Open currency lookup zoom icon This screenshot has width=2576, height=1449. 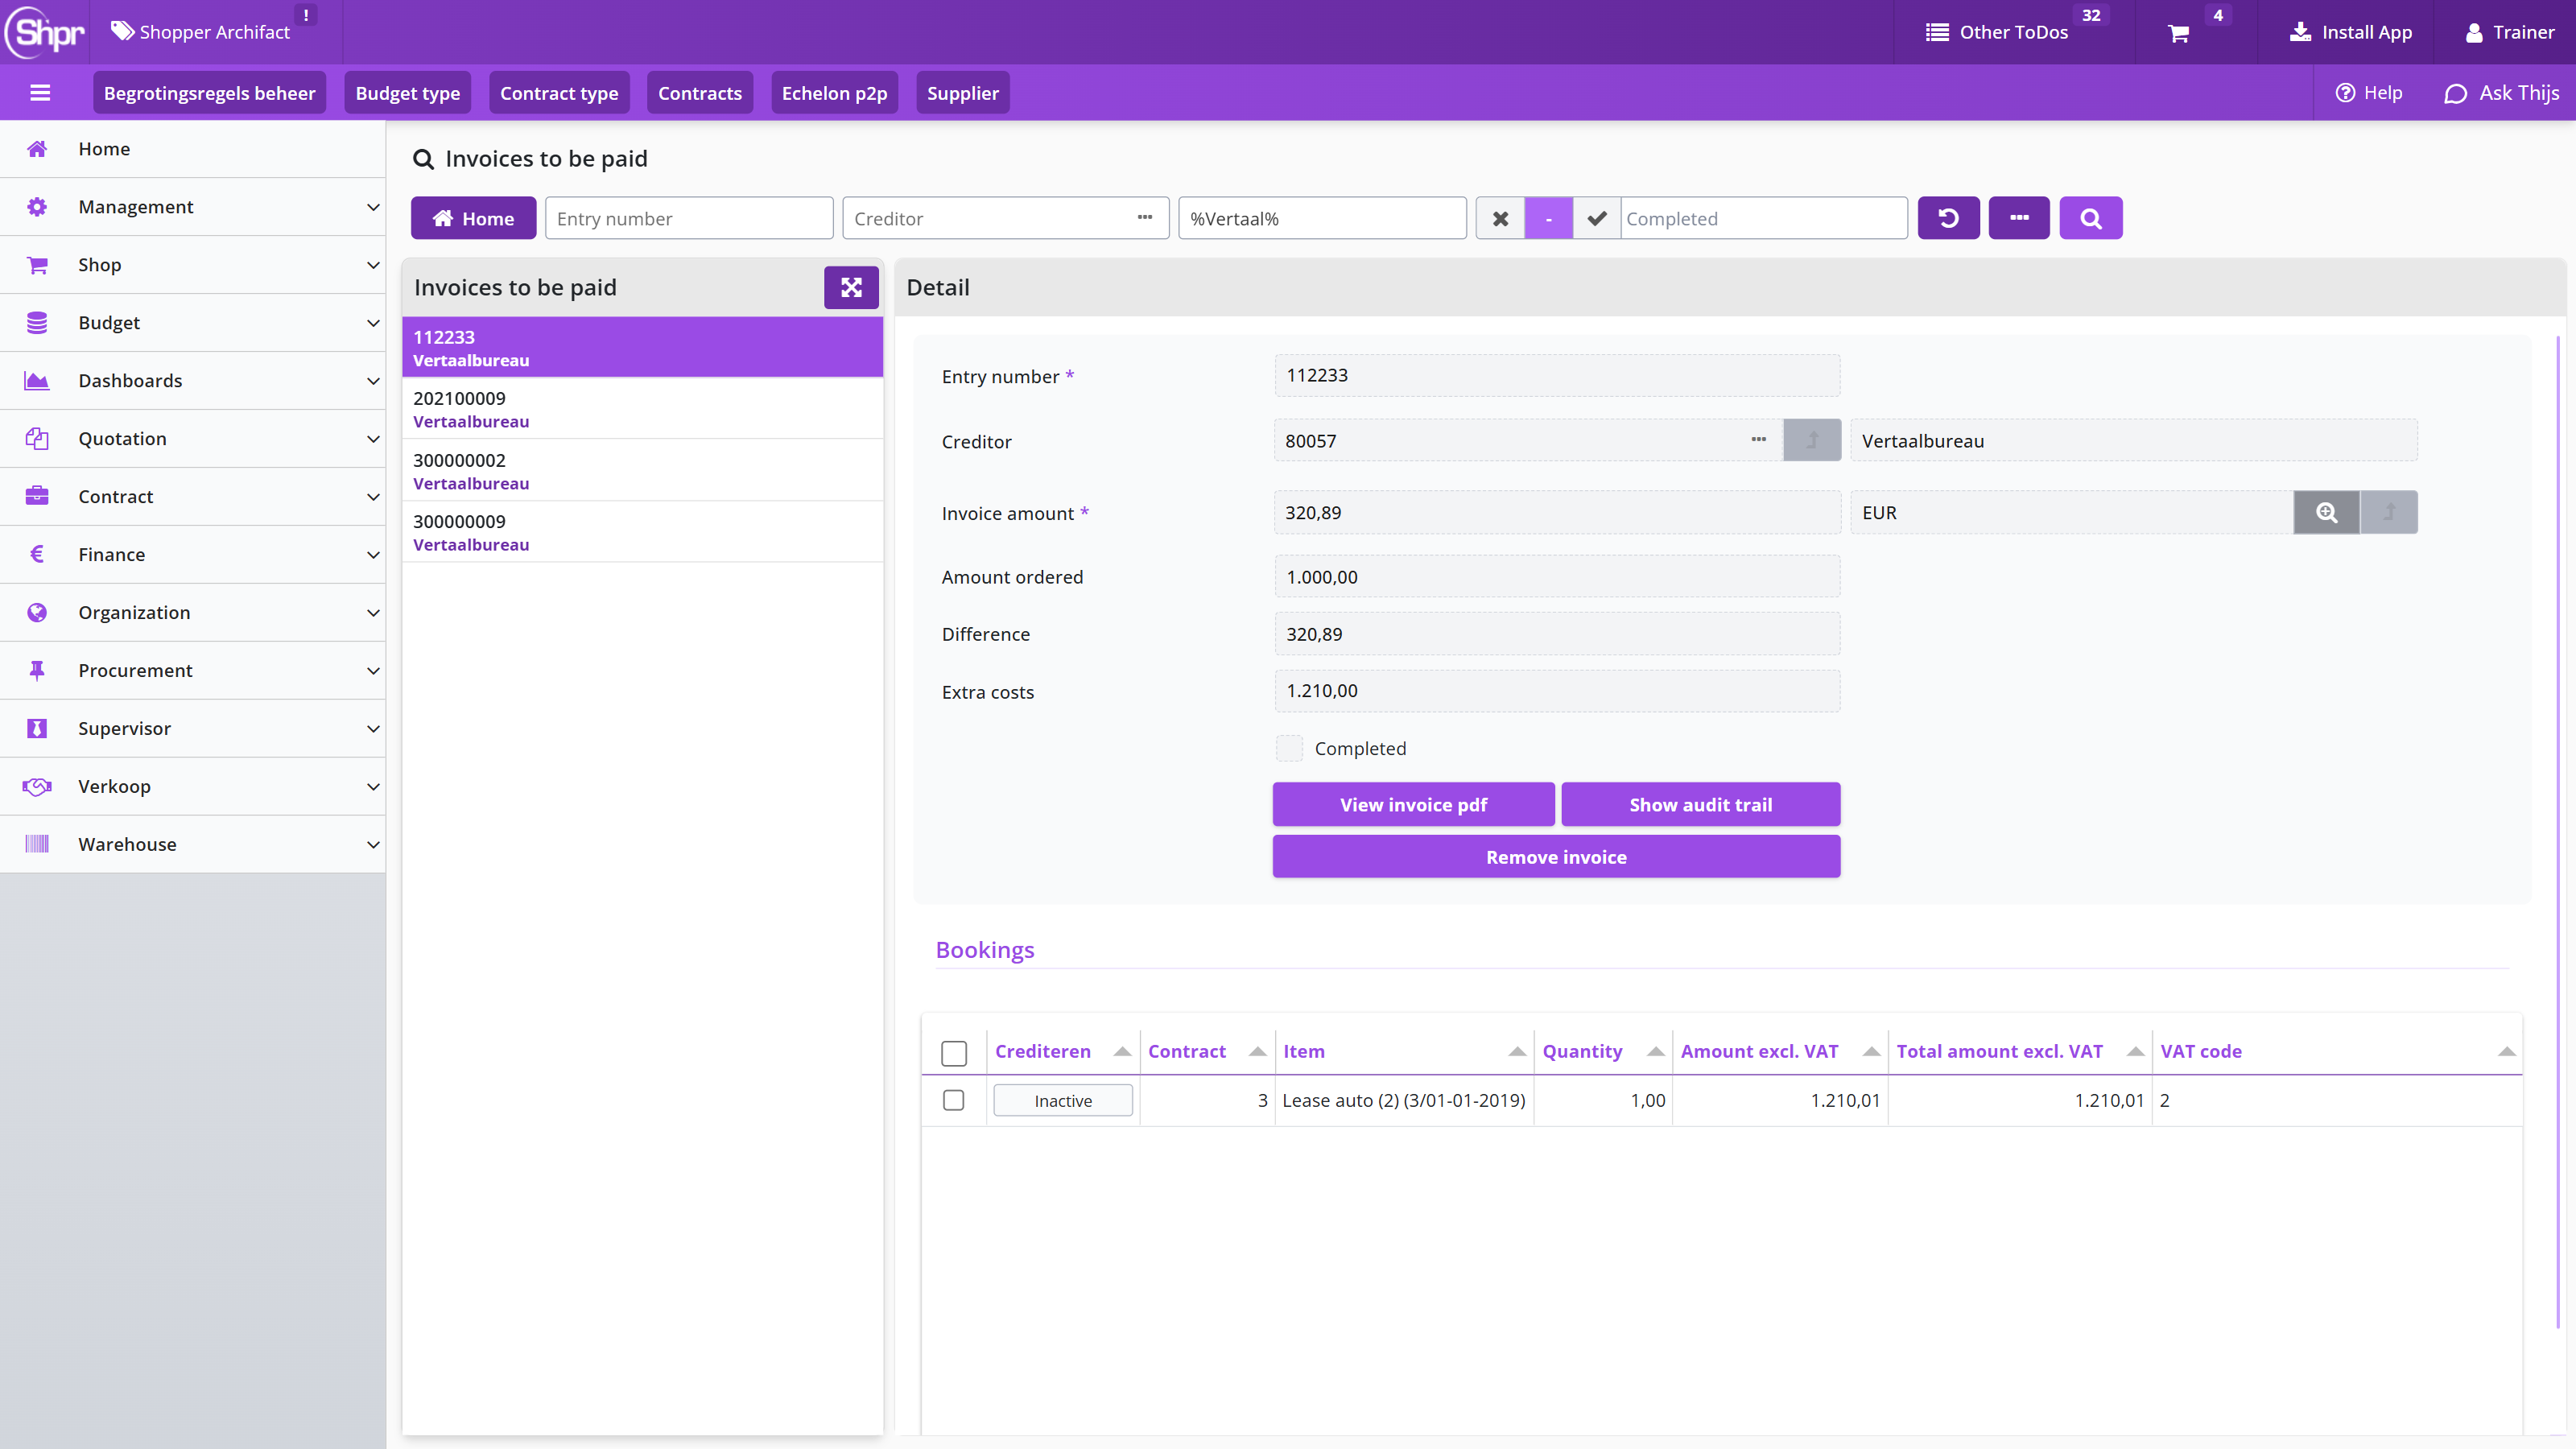2326,512
